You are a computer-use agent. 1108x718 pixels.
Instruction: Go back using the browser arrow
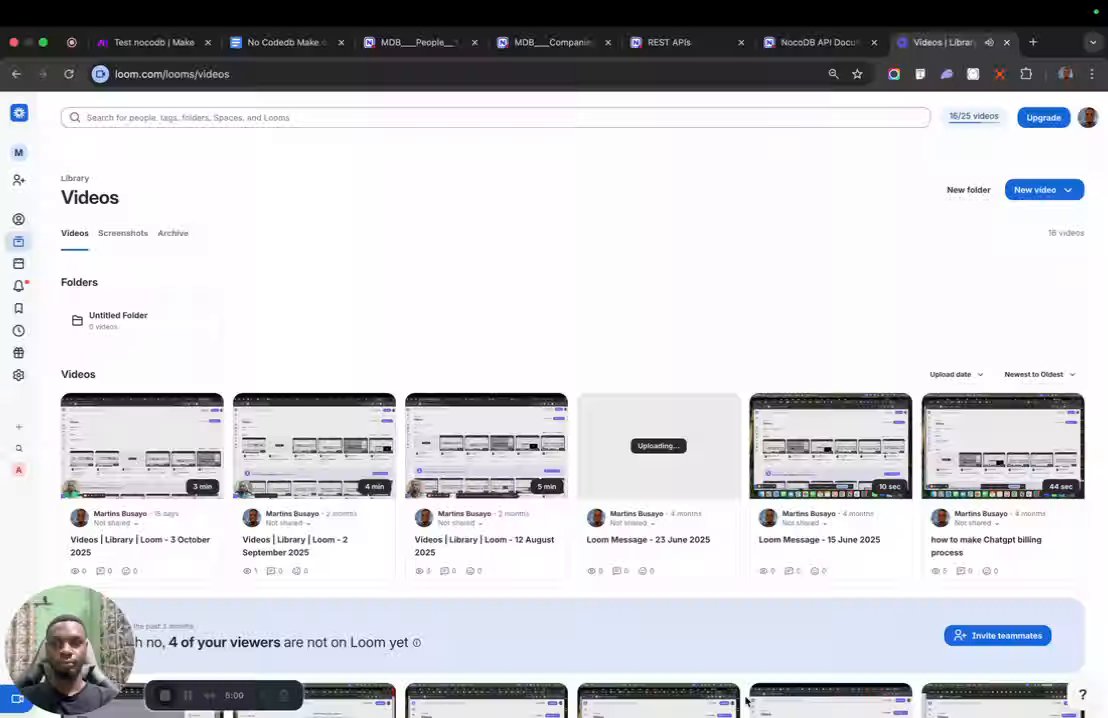(16, 74)
